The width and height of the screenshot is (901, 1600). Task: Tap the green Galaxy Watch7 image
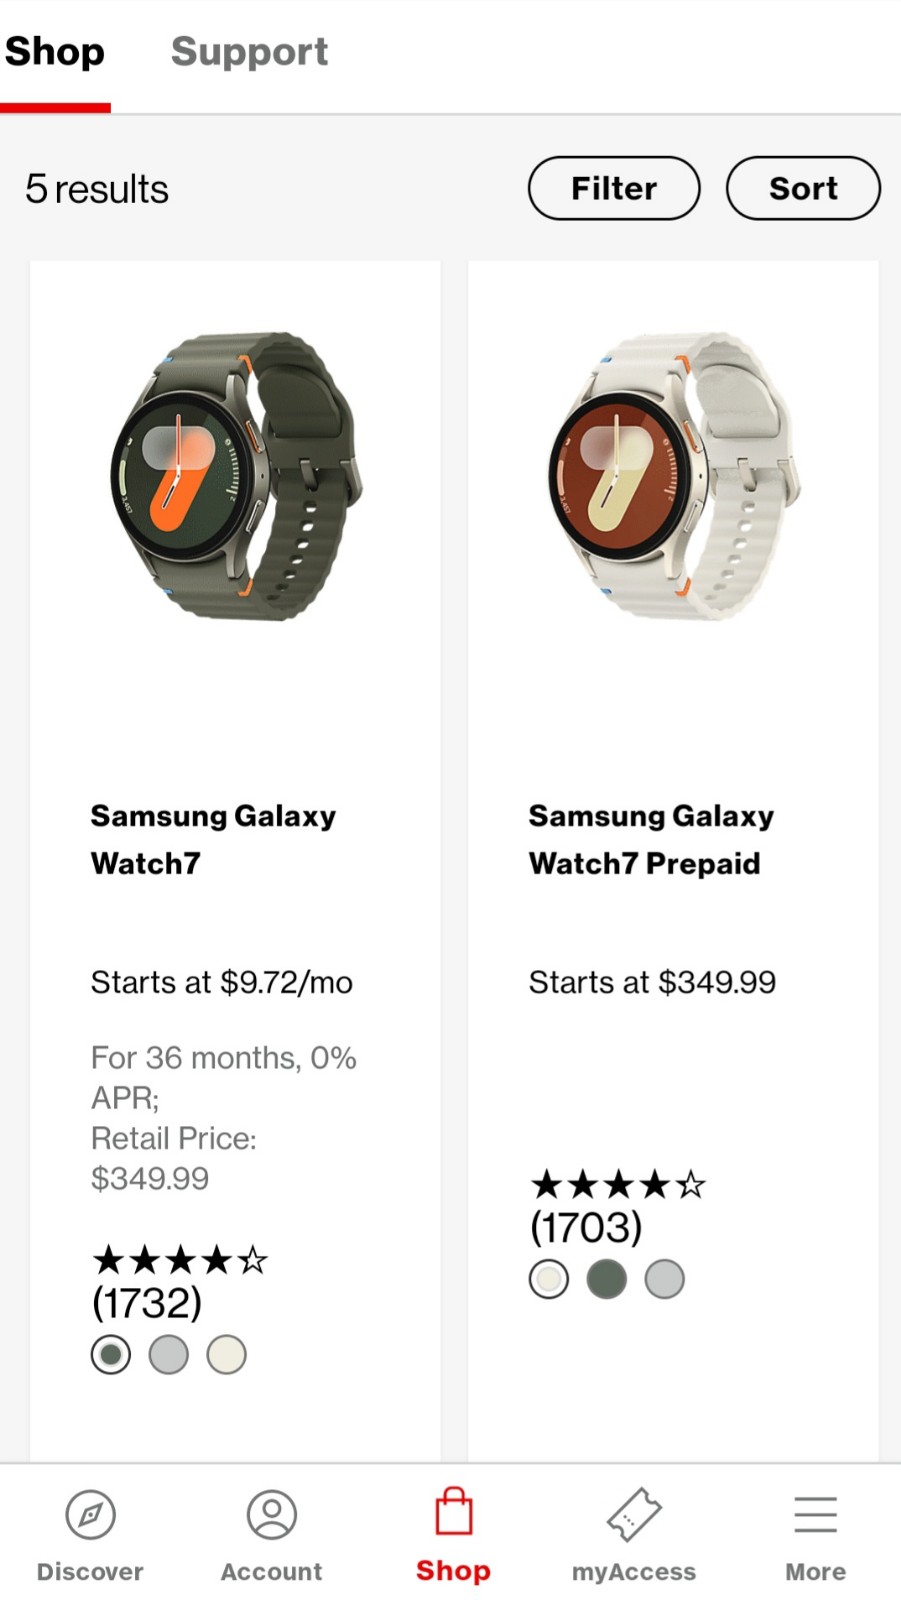pos(236,476)
